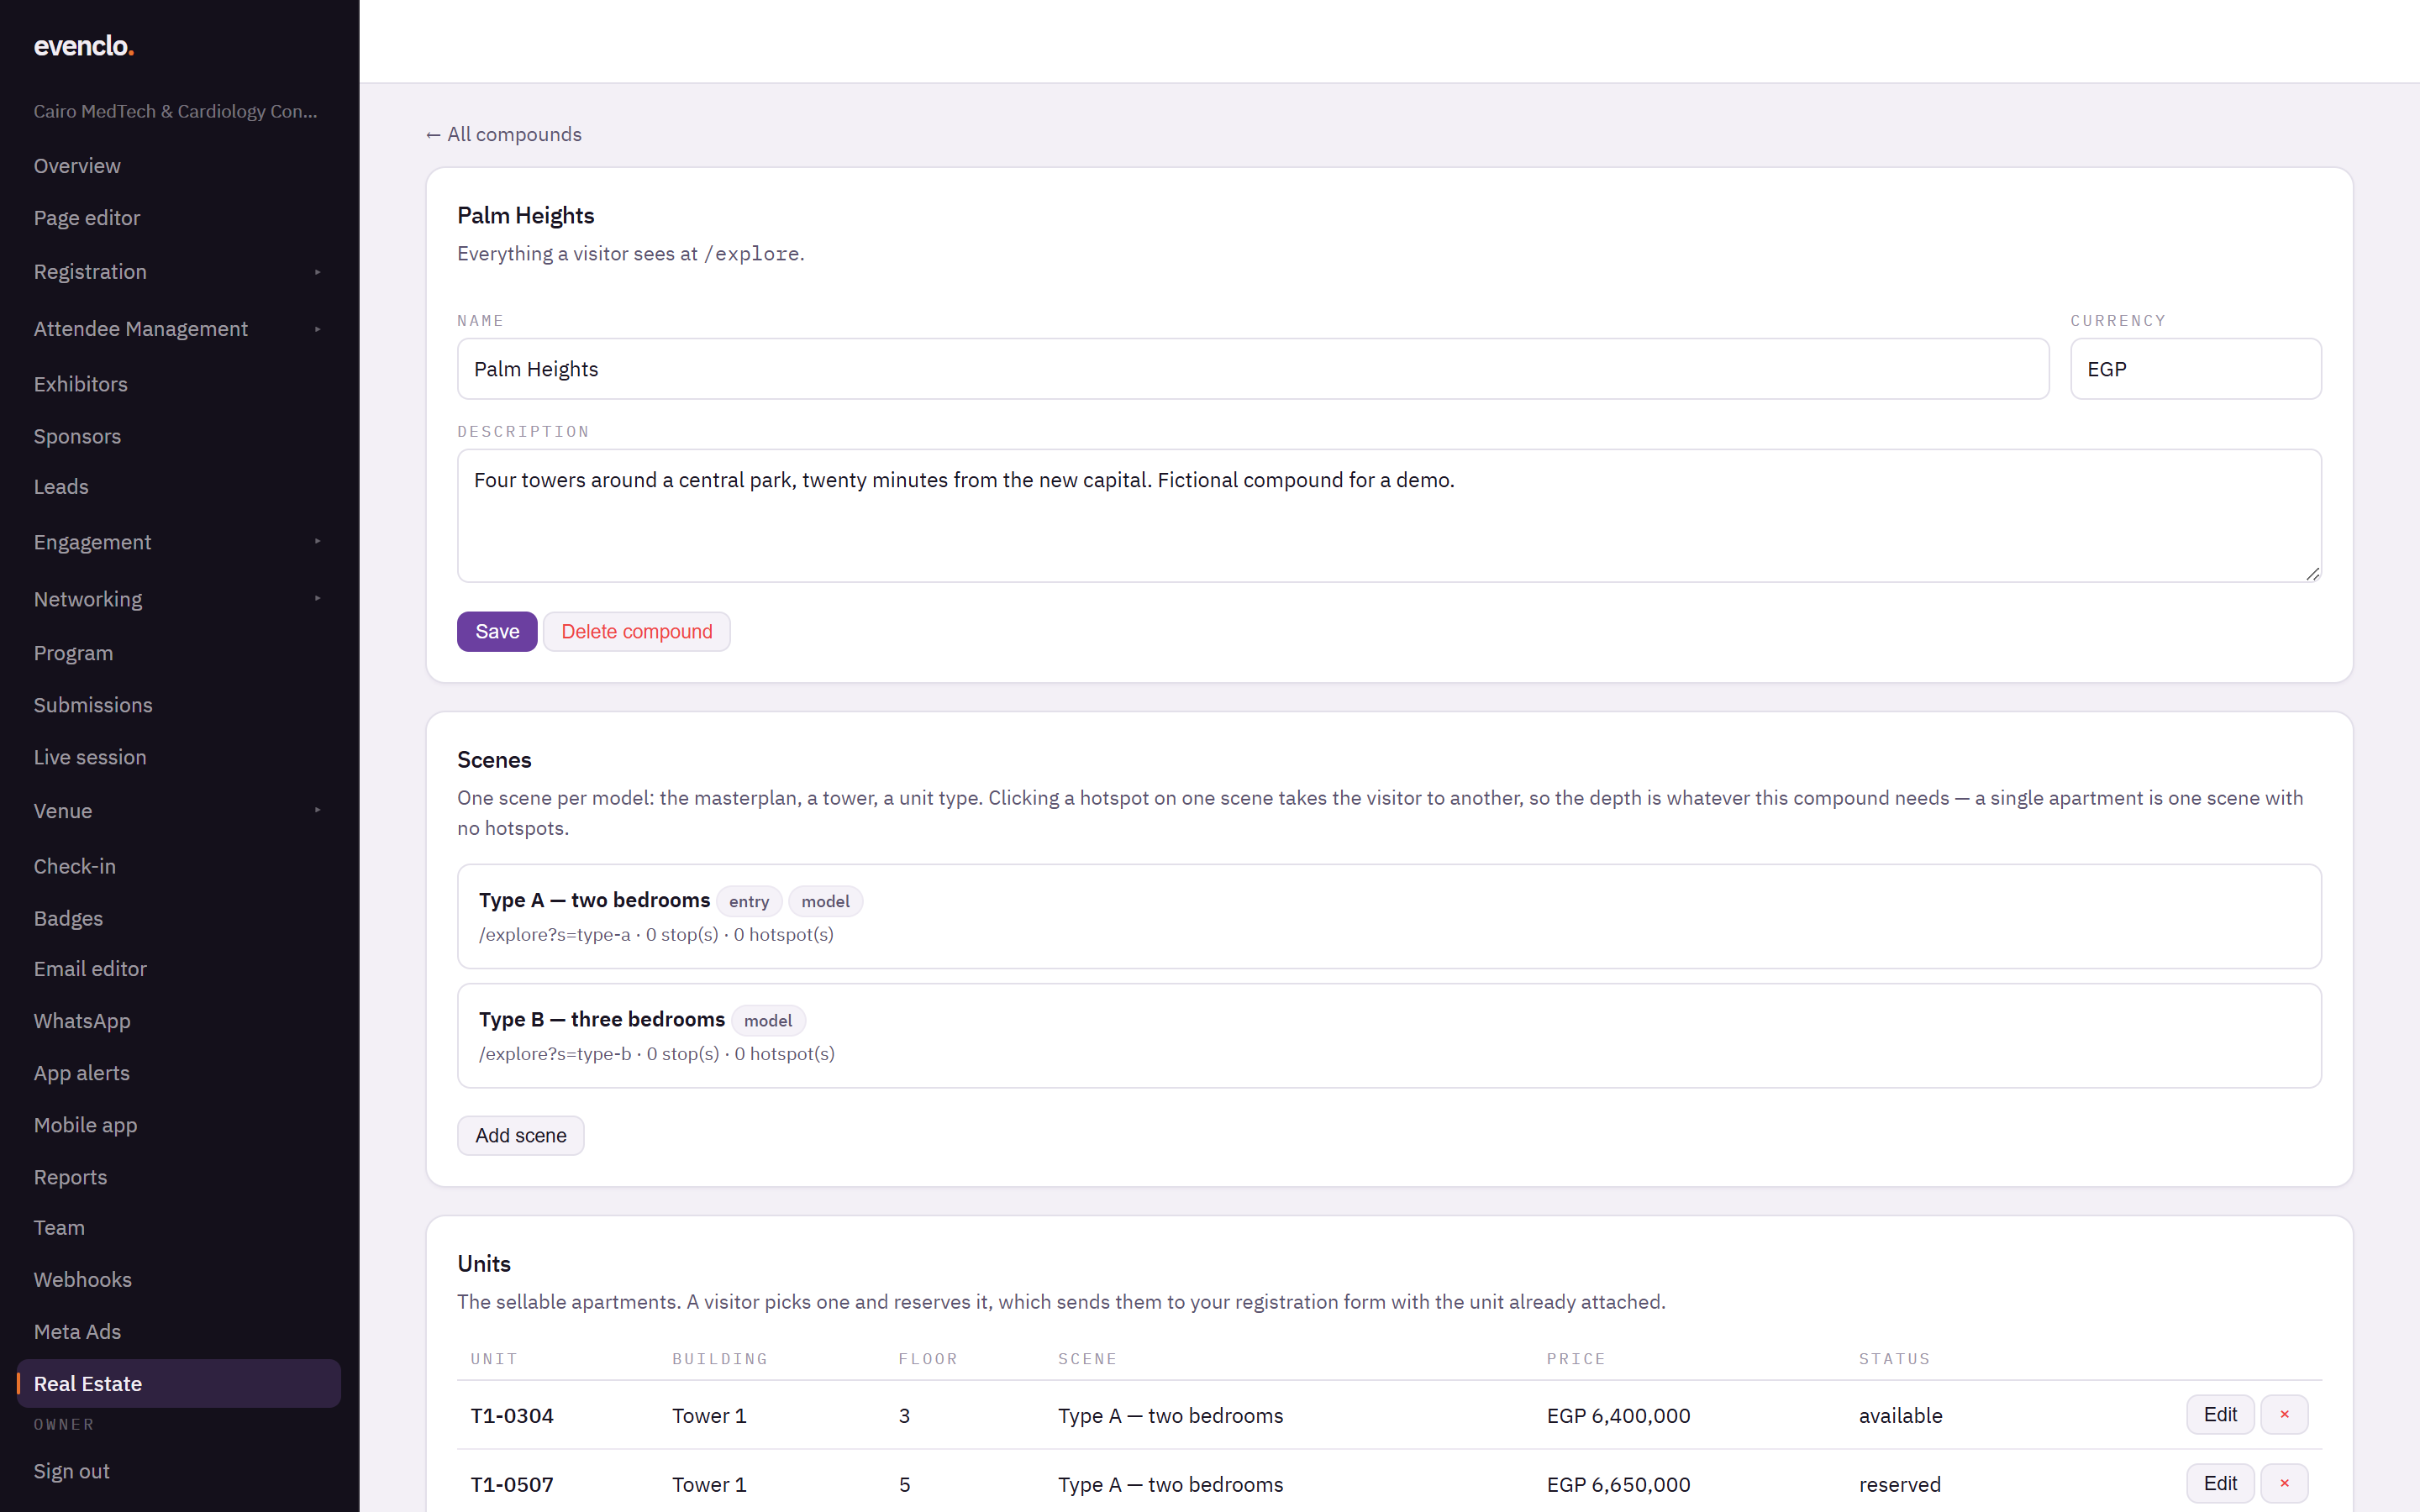Screen dimensions: 2420x1512
Task: Expand the Networking submenu arrow
Action: tap(318, 599)
